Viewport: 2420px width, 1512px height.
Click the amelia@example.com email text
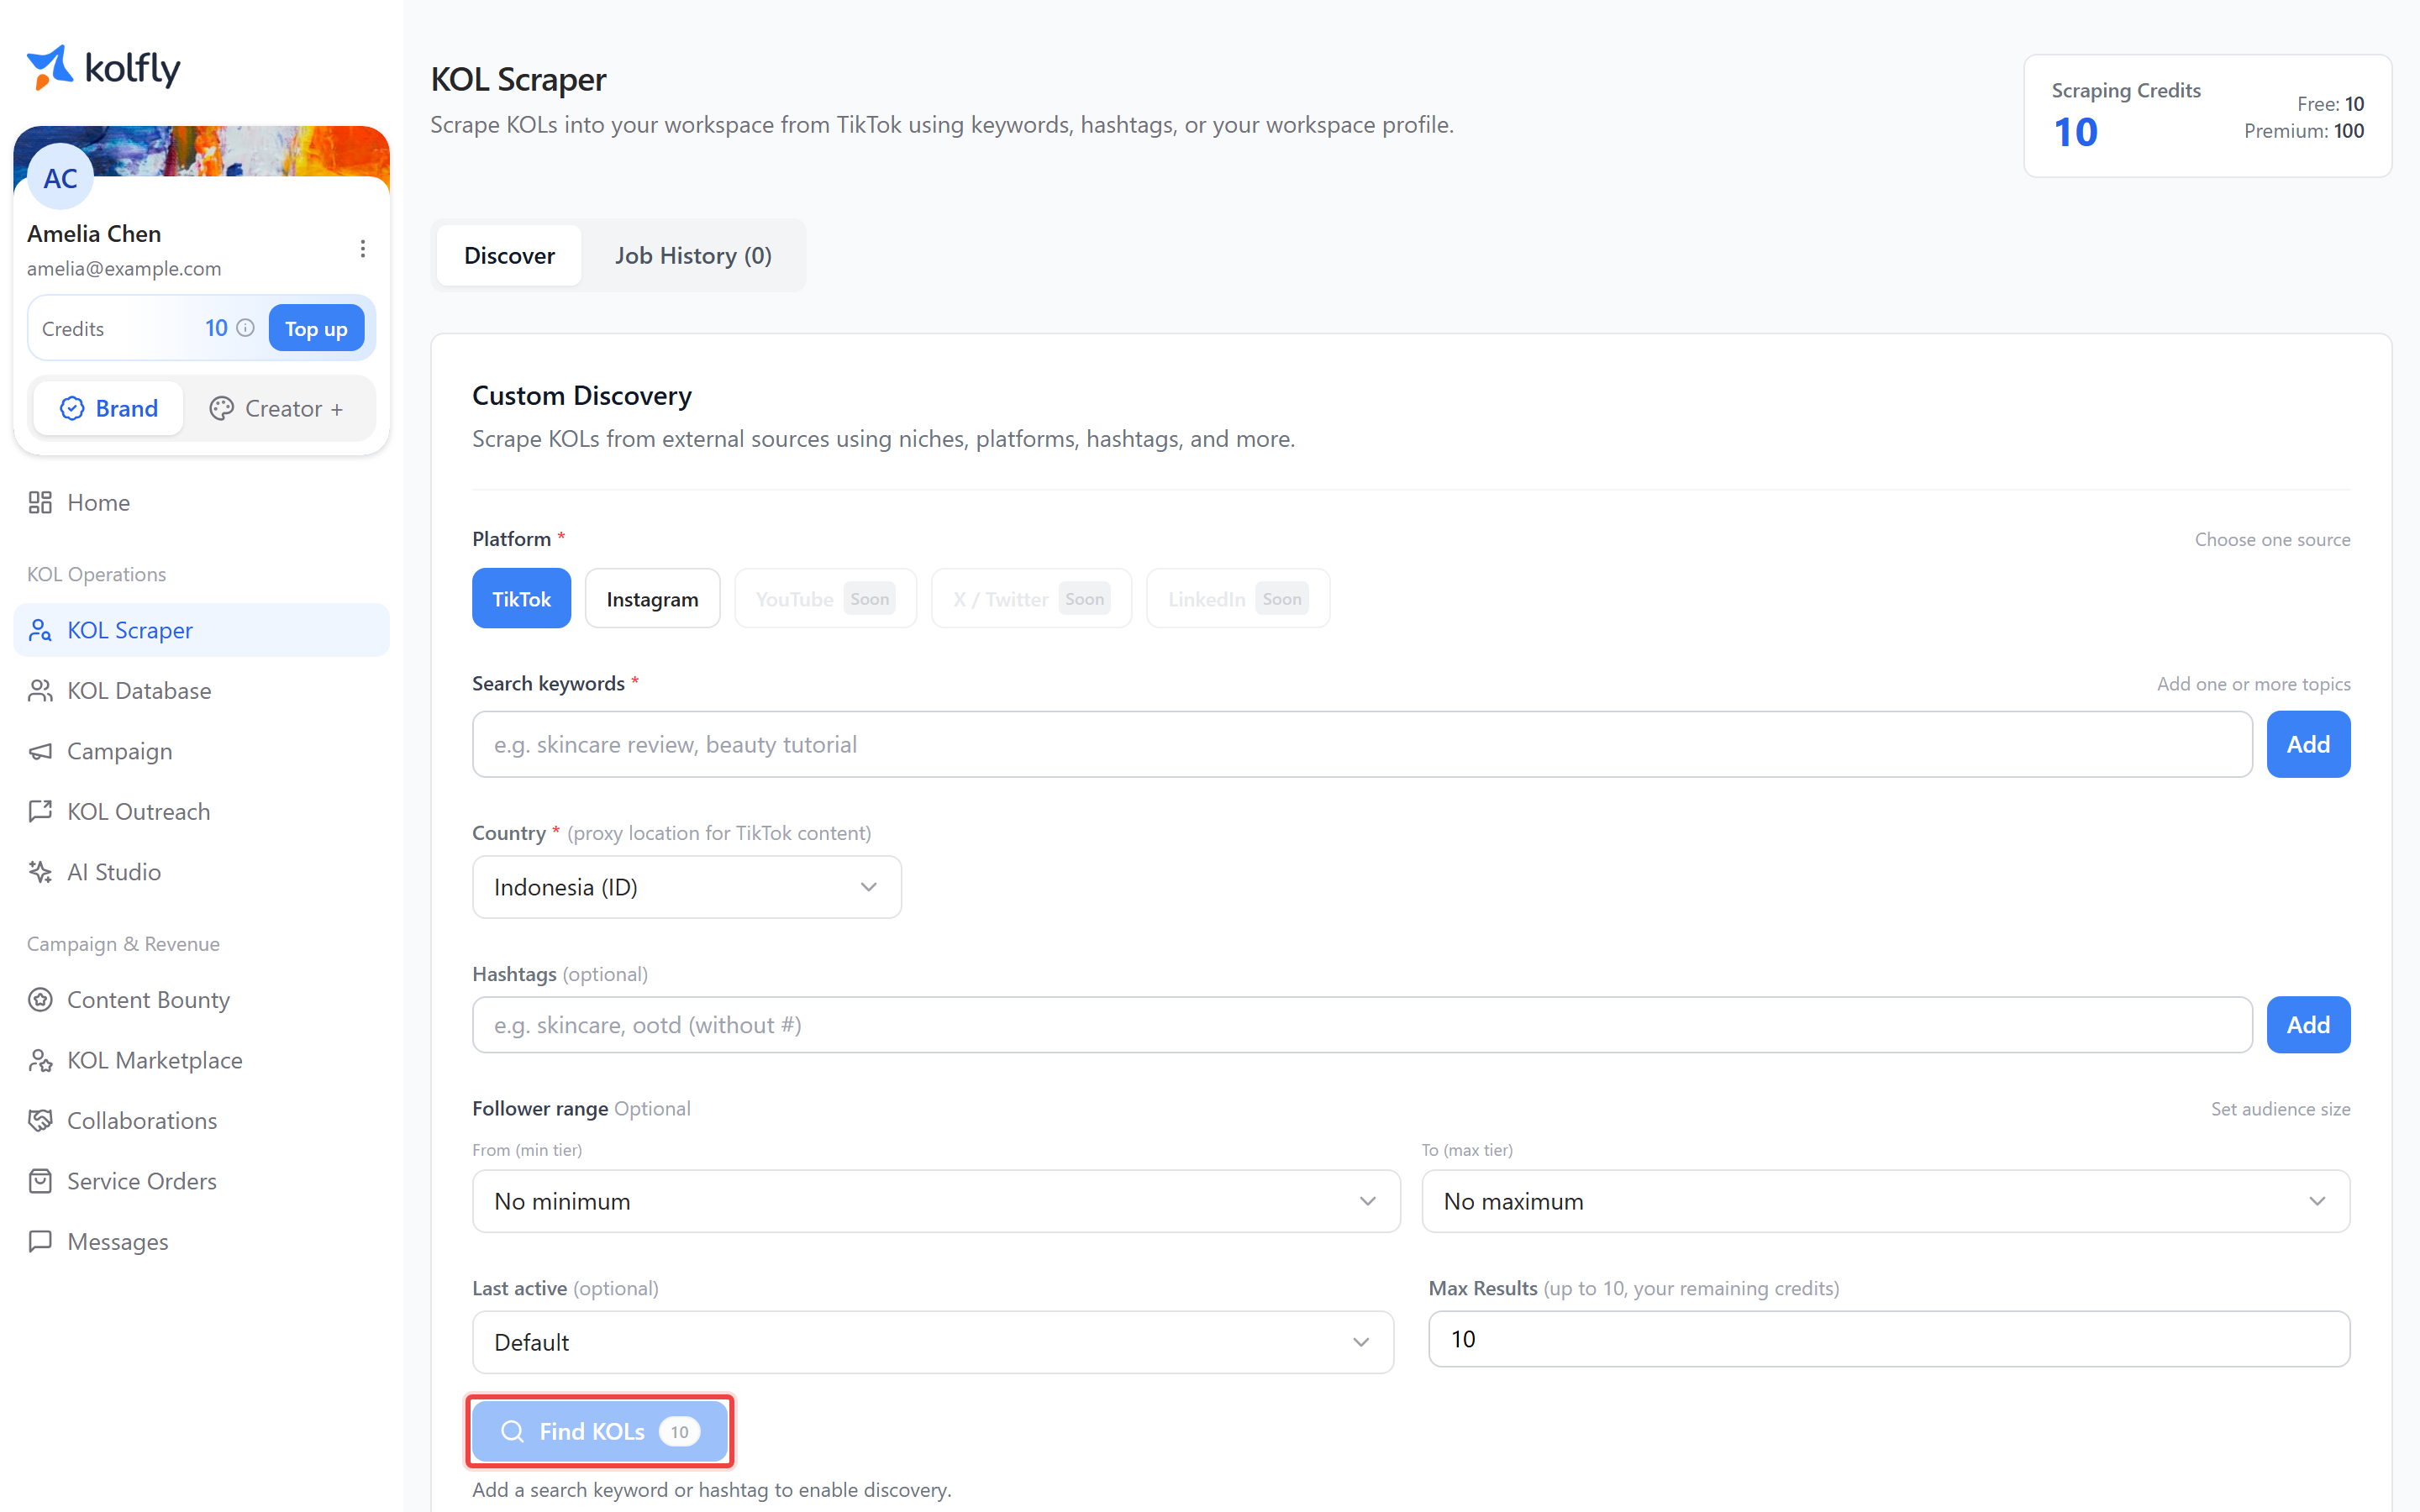point(124,268)
